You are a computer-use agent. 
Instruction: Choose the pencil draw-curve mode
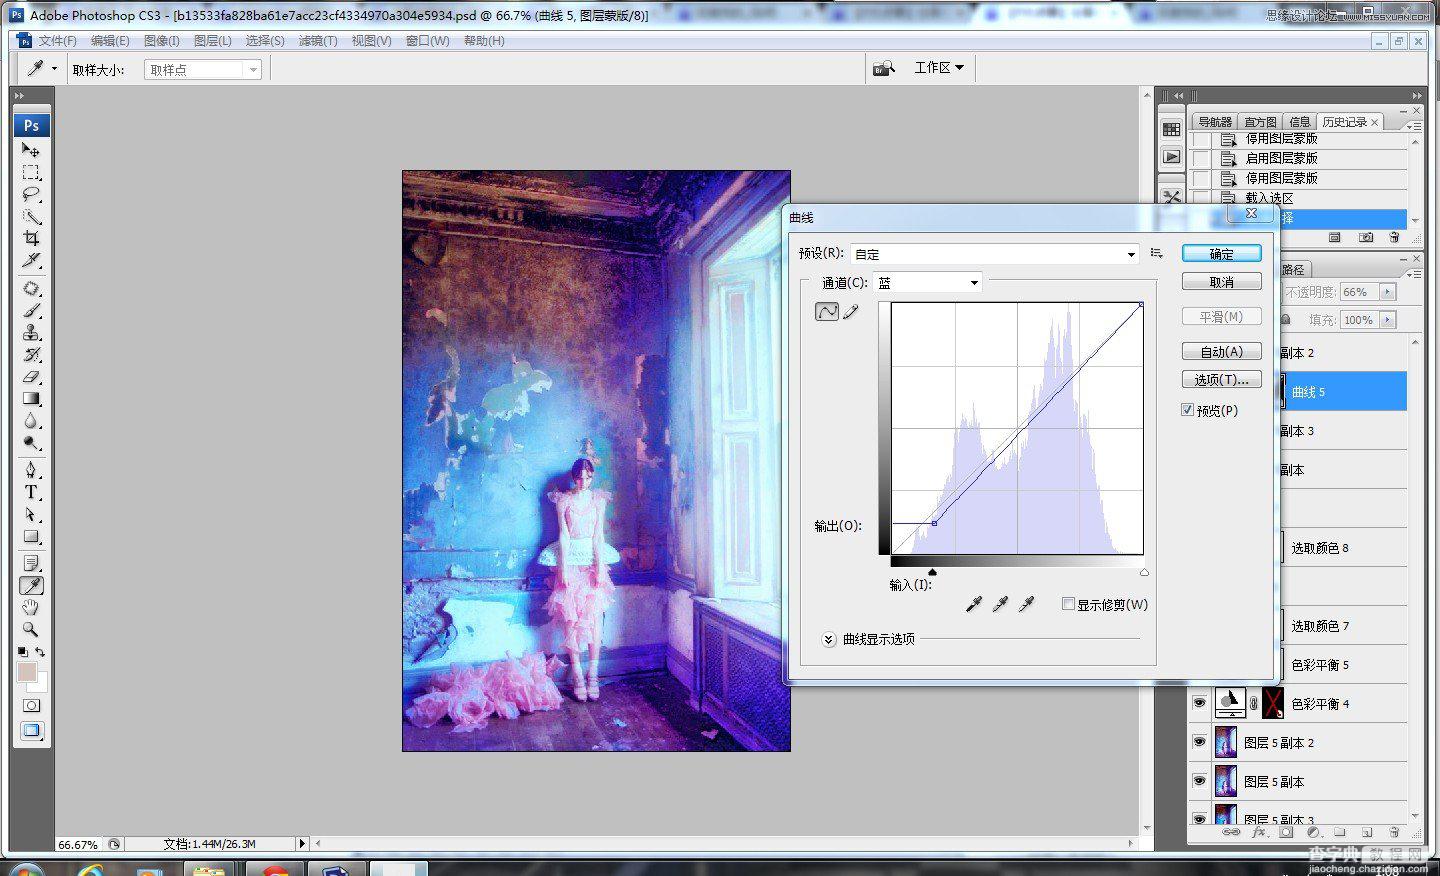[851, 312]
